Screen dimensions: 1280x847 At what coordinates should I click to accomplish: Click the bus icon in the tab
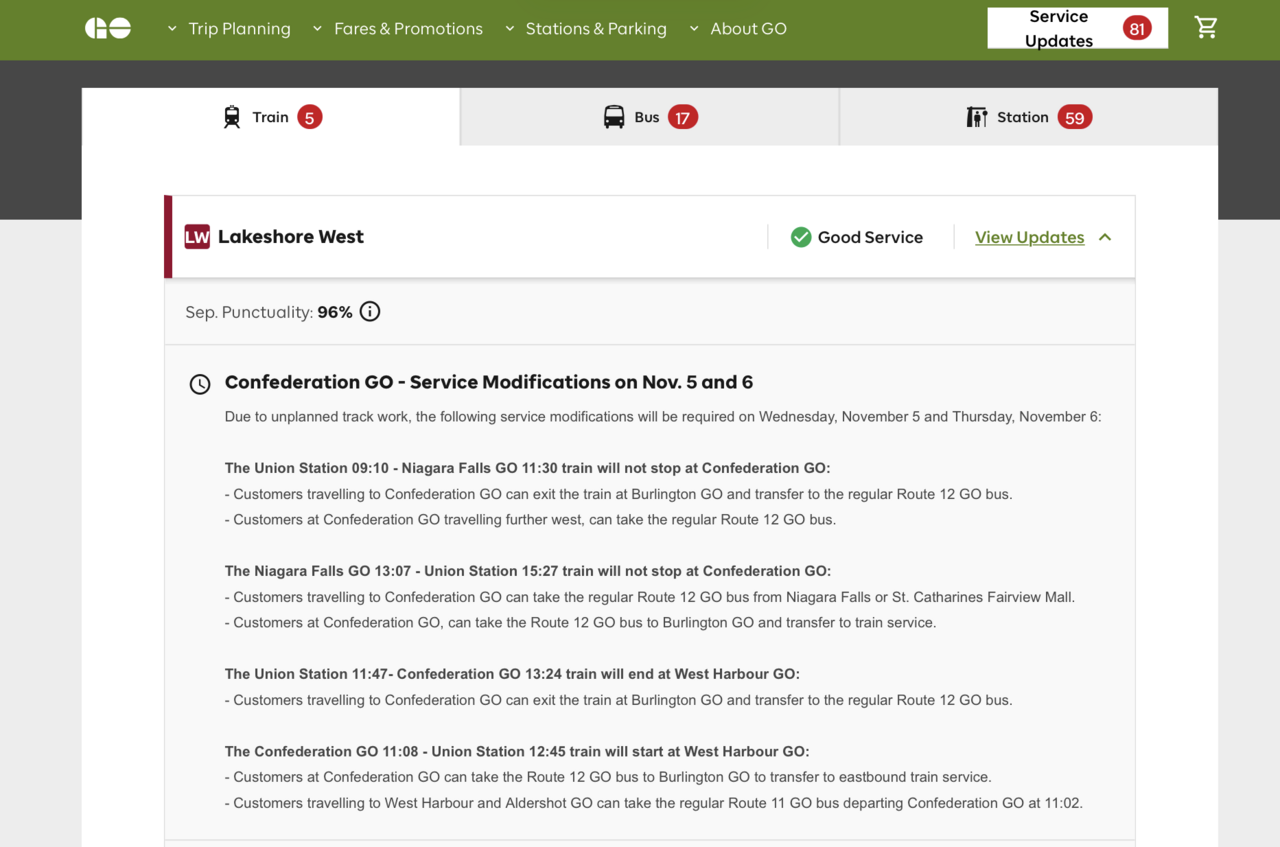tap(614, 117)
